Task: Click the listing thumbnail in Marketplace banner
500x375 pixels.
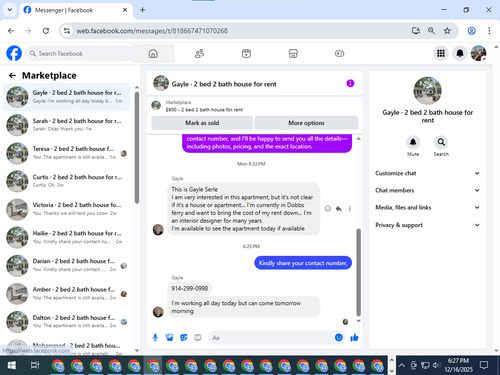Action: tap(156, 105)
